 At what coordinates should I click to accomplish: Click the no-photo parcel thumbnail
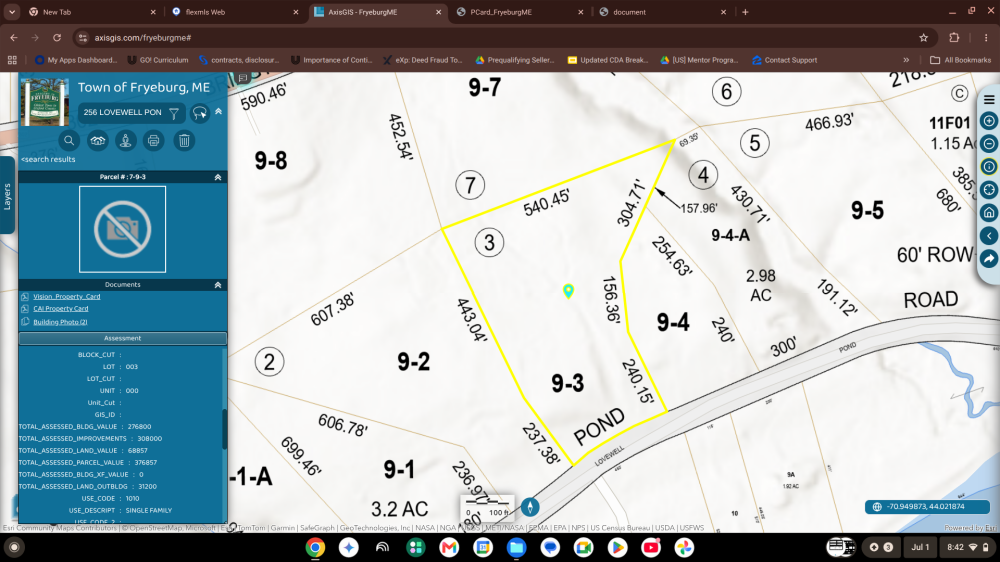pos(122,229)
